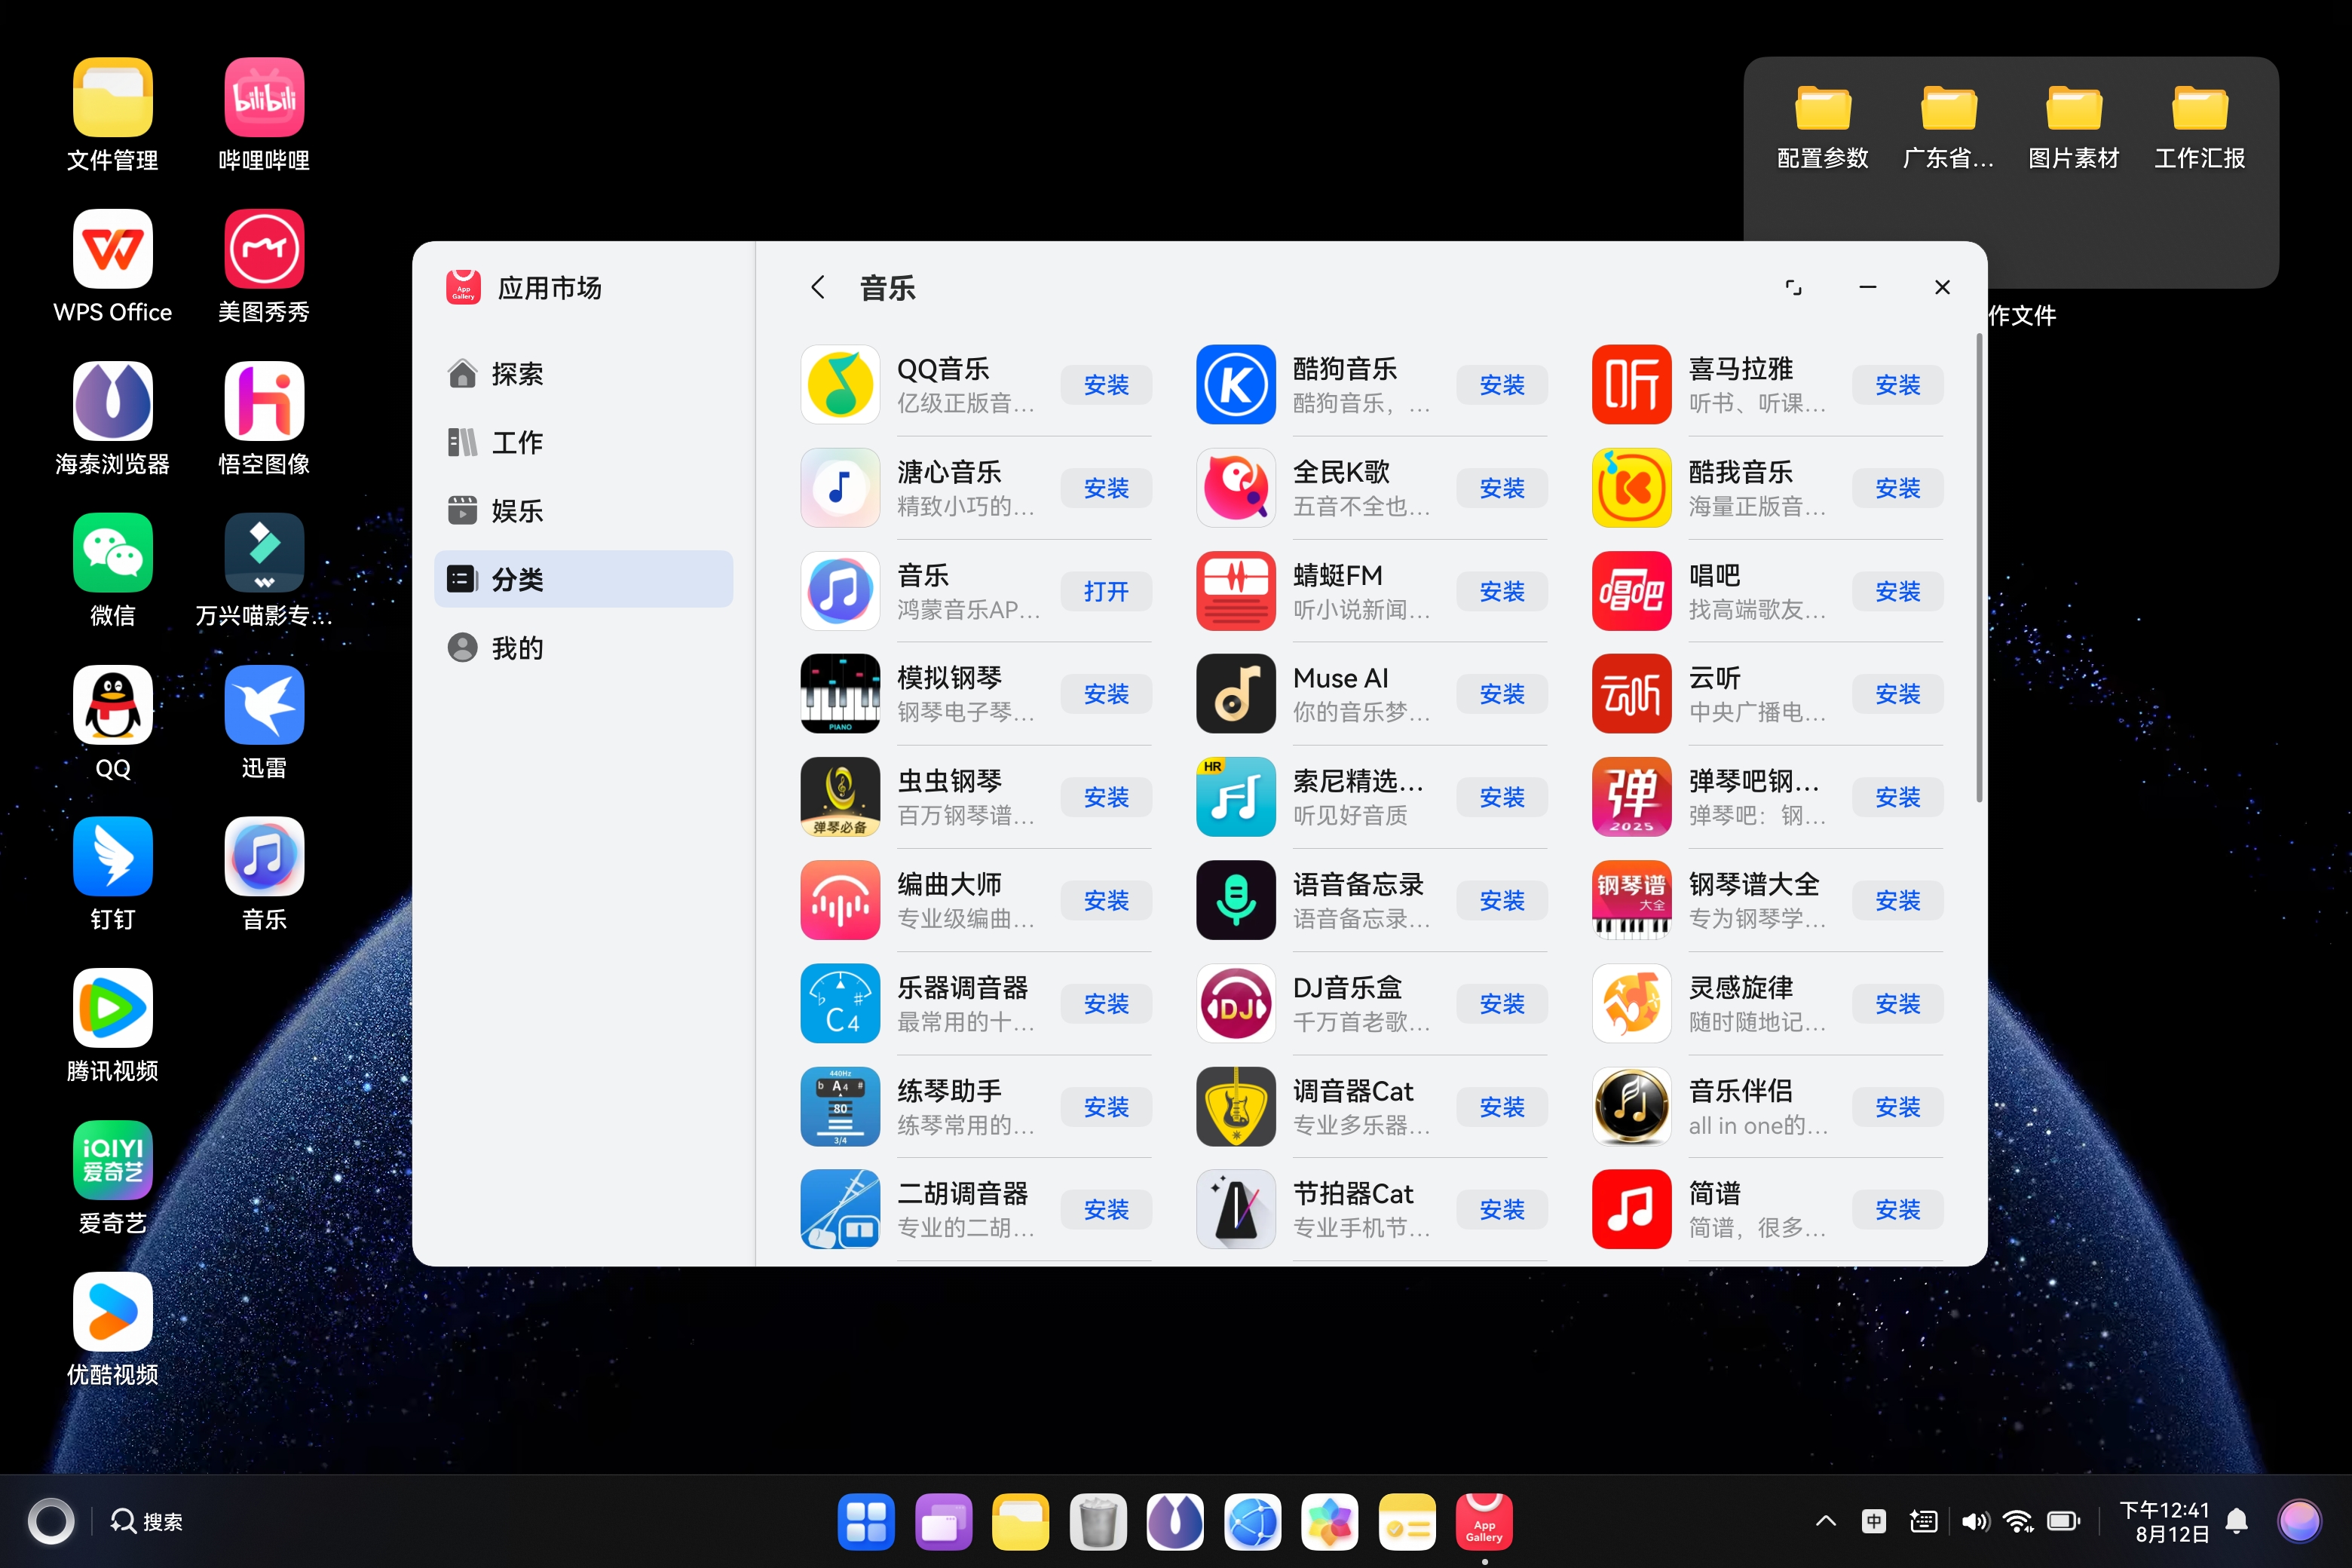Click the 中 input method indicator

tap(1874, 1521)
